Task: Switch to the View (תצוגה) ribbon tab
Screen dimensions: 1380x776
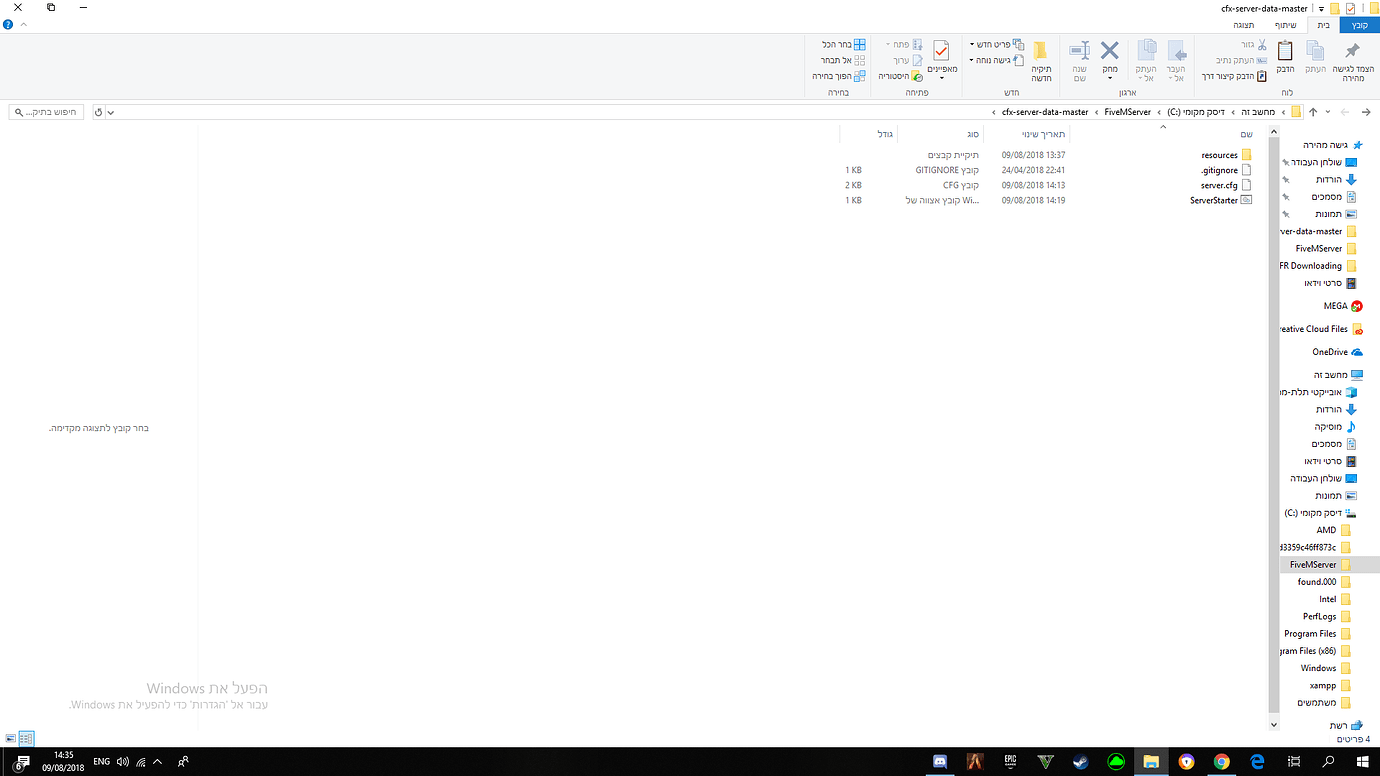Action: (1243, 25)
